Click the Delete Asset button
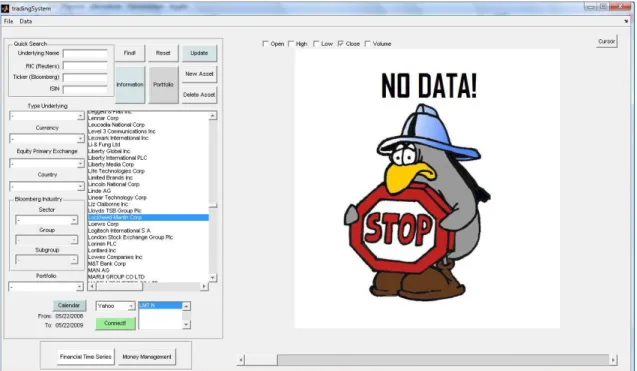The image size is (637, 371). pyautogui.click(x=199, y=95)
